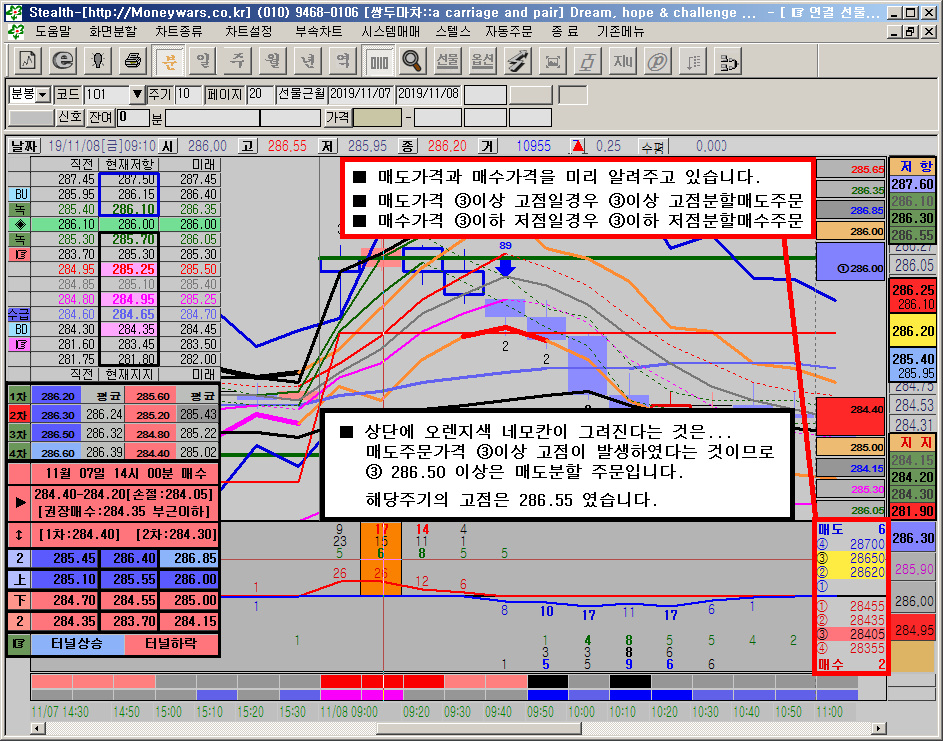Screen dimensions: 943x741
Task: Click the scrollbar right arrow
Action: click(x=879, y=728)
